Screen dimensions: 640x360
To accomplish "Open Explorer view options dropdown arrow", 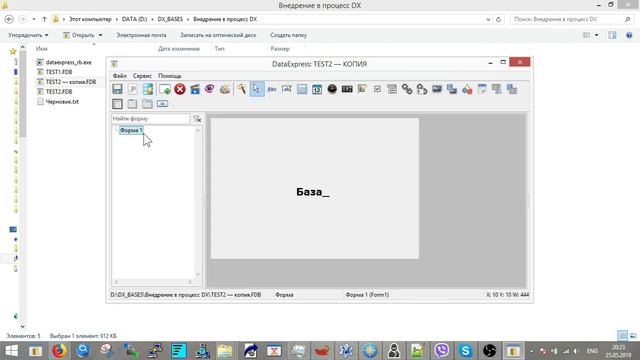I will pyautogui.click(x=596, y=35).
